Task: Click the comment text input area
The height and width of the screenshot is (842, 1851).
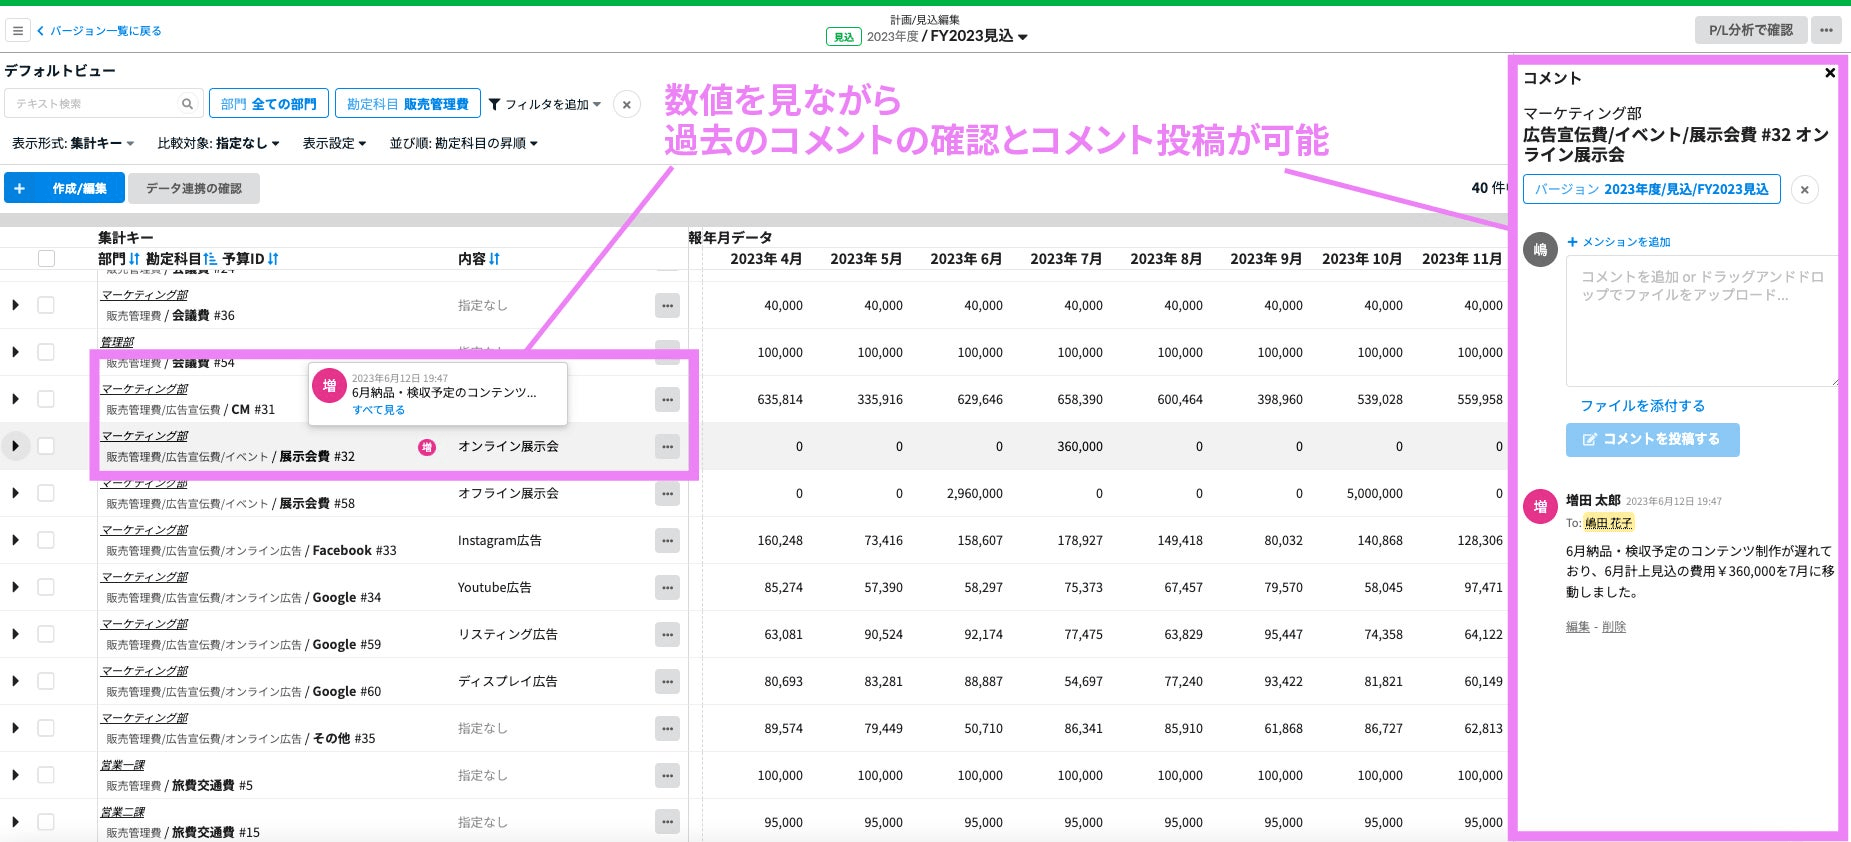Action: 1700,320
